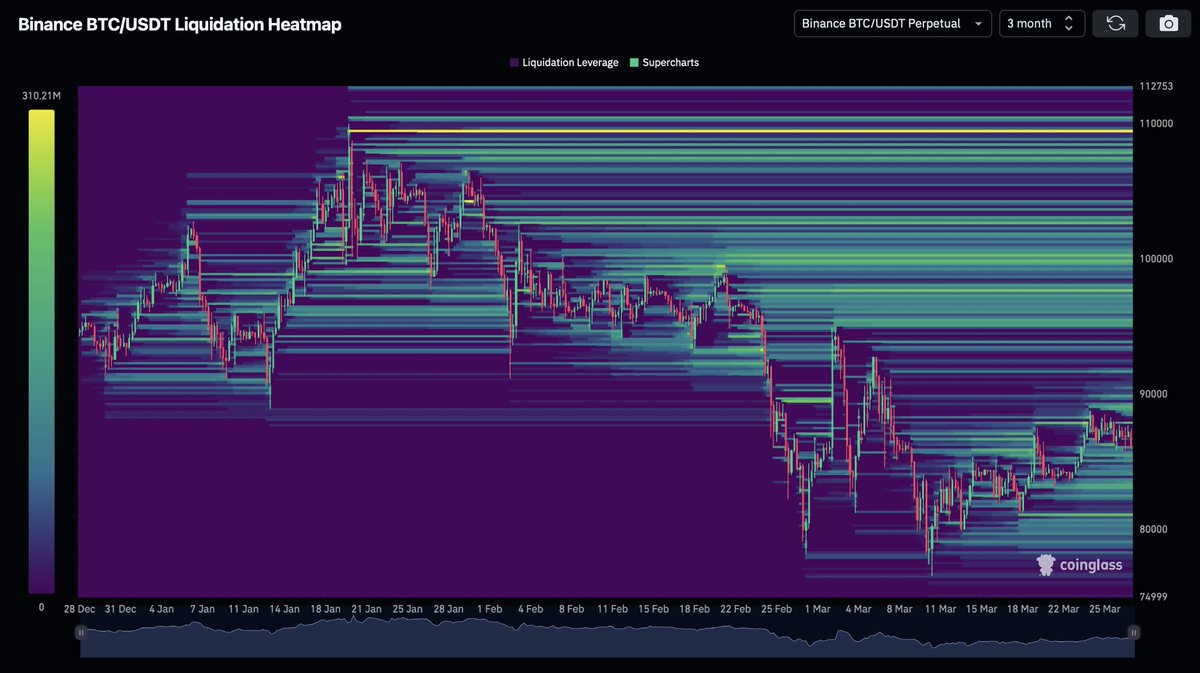Click the 18 Mar date axis label
The image size is (1200, 673).
tap(1022, 608)
